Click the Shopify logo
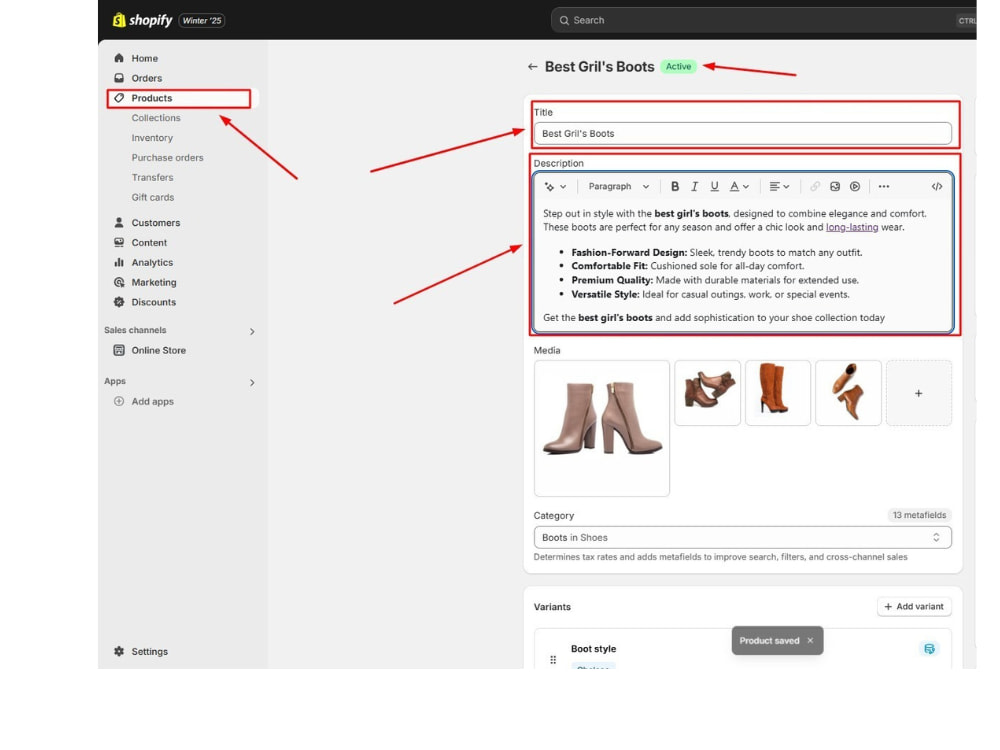The width and height of the screenshot is (1000, 750). pos(142,20)
